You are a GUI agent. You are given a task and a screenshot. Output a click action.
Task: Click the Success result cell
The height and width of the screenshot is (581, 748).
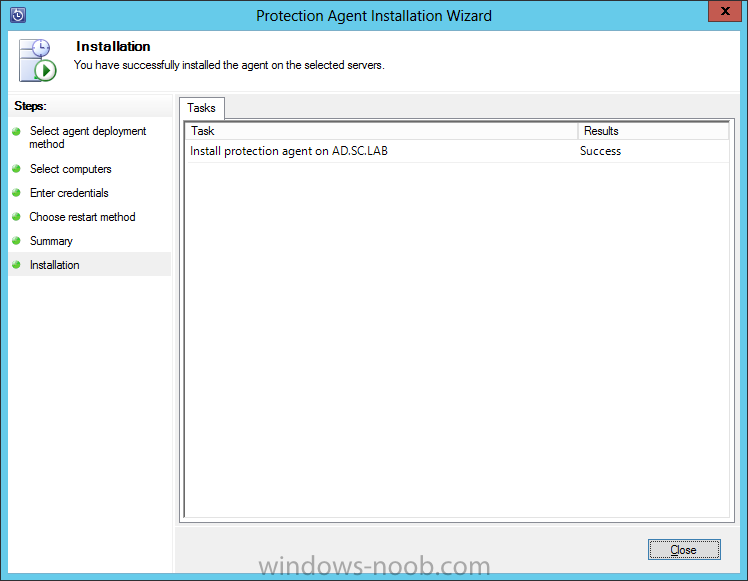click(600, 151)
